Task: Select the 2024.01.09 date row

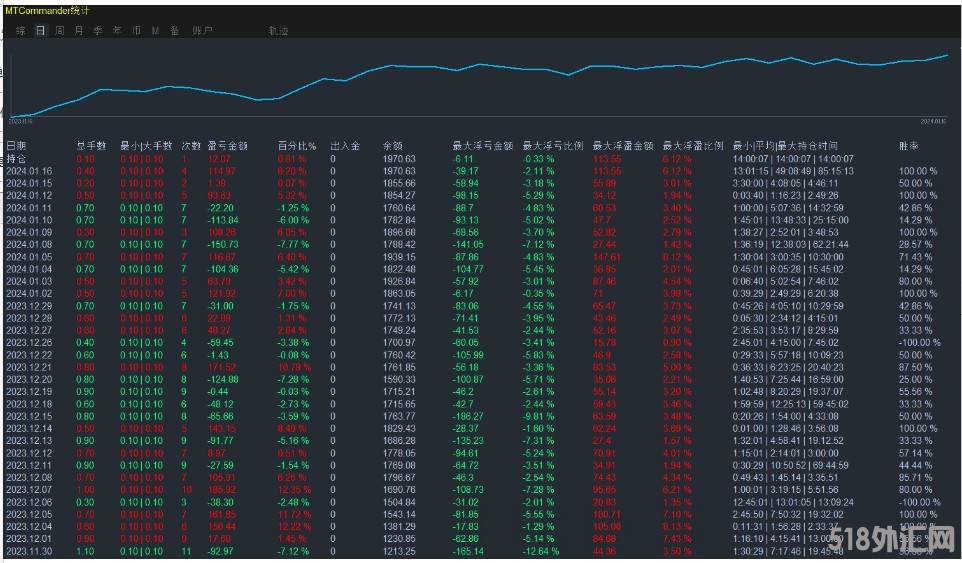Action: point(29,232)
